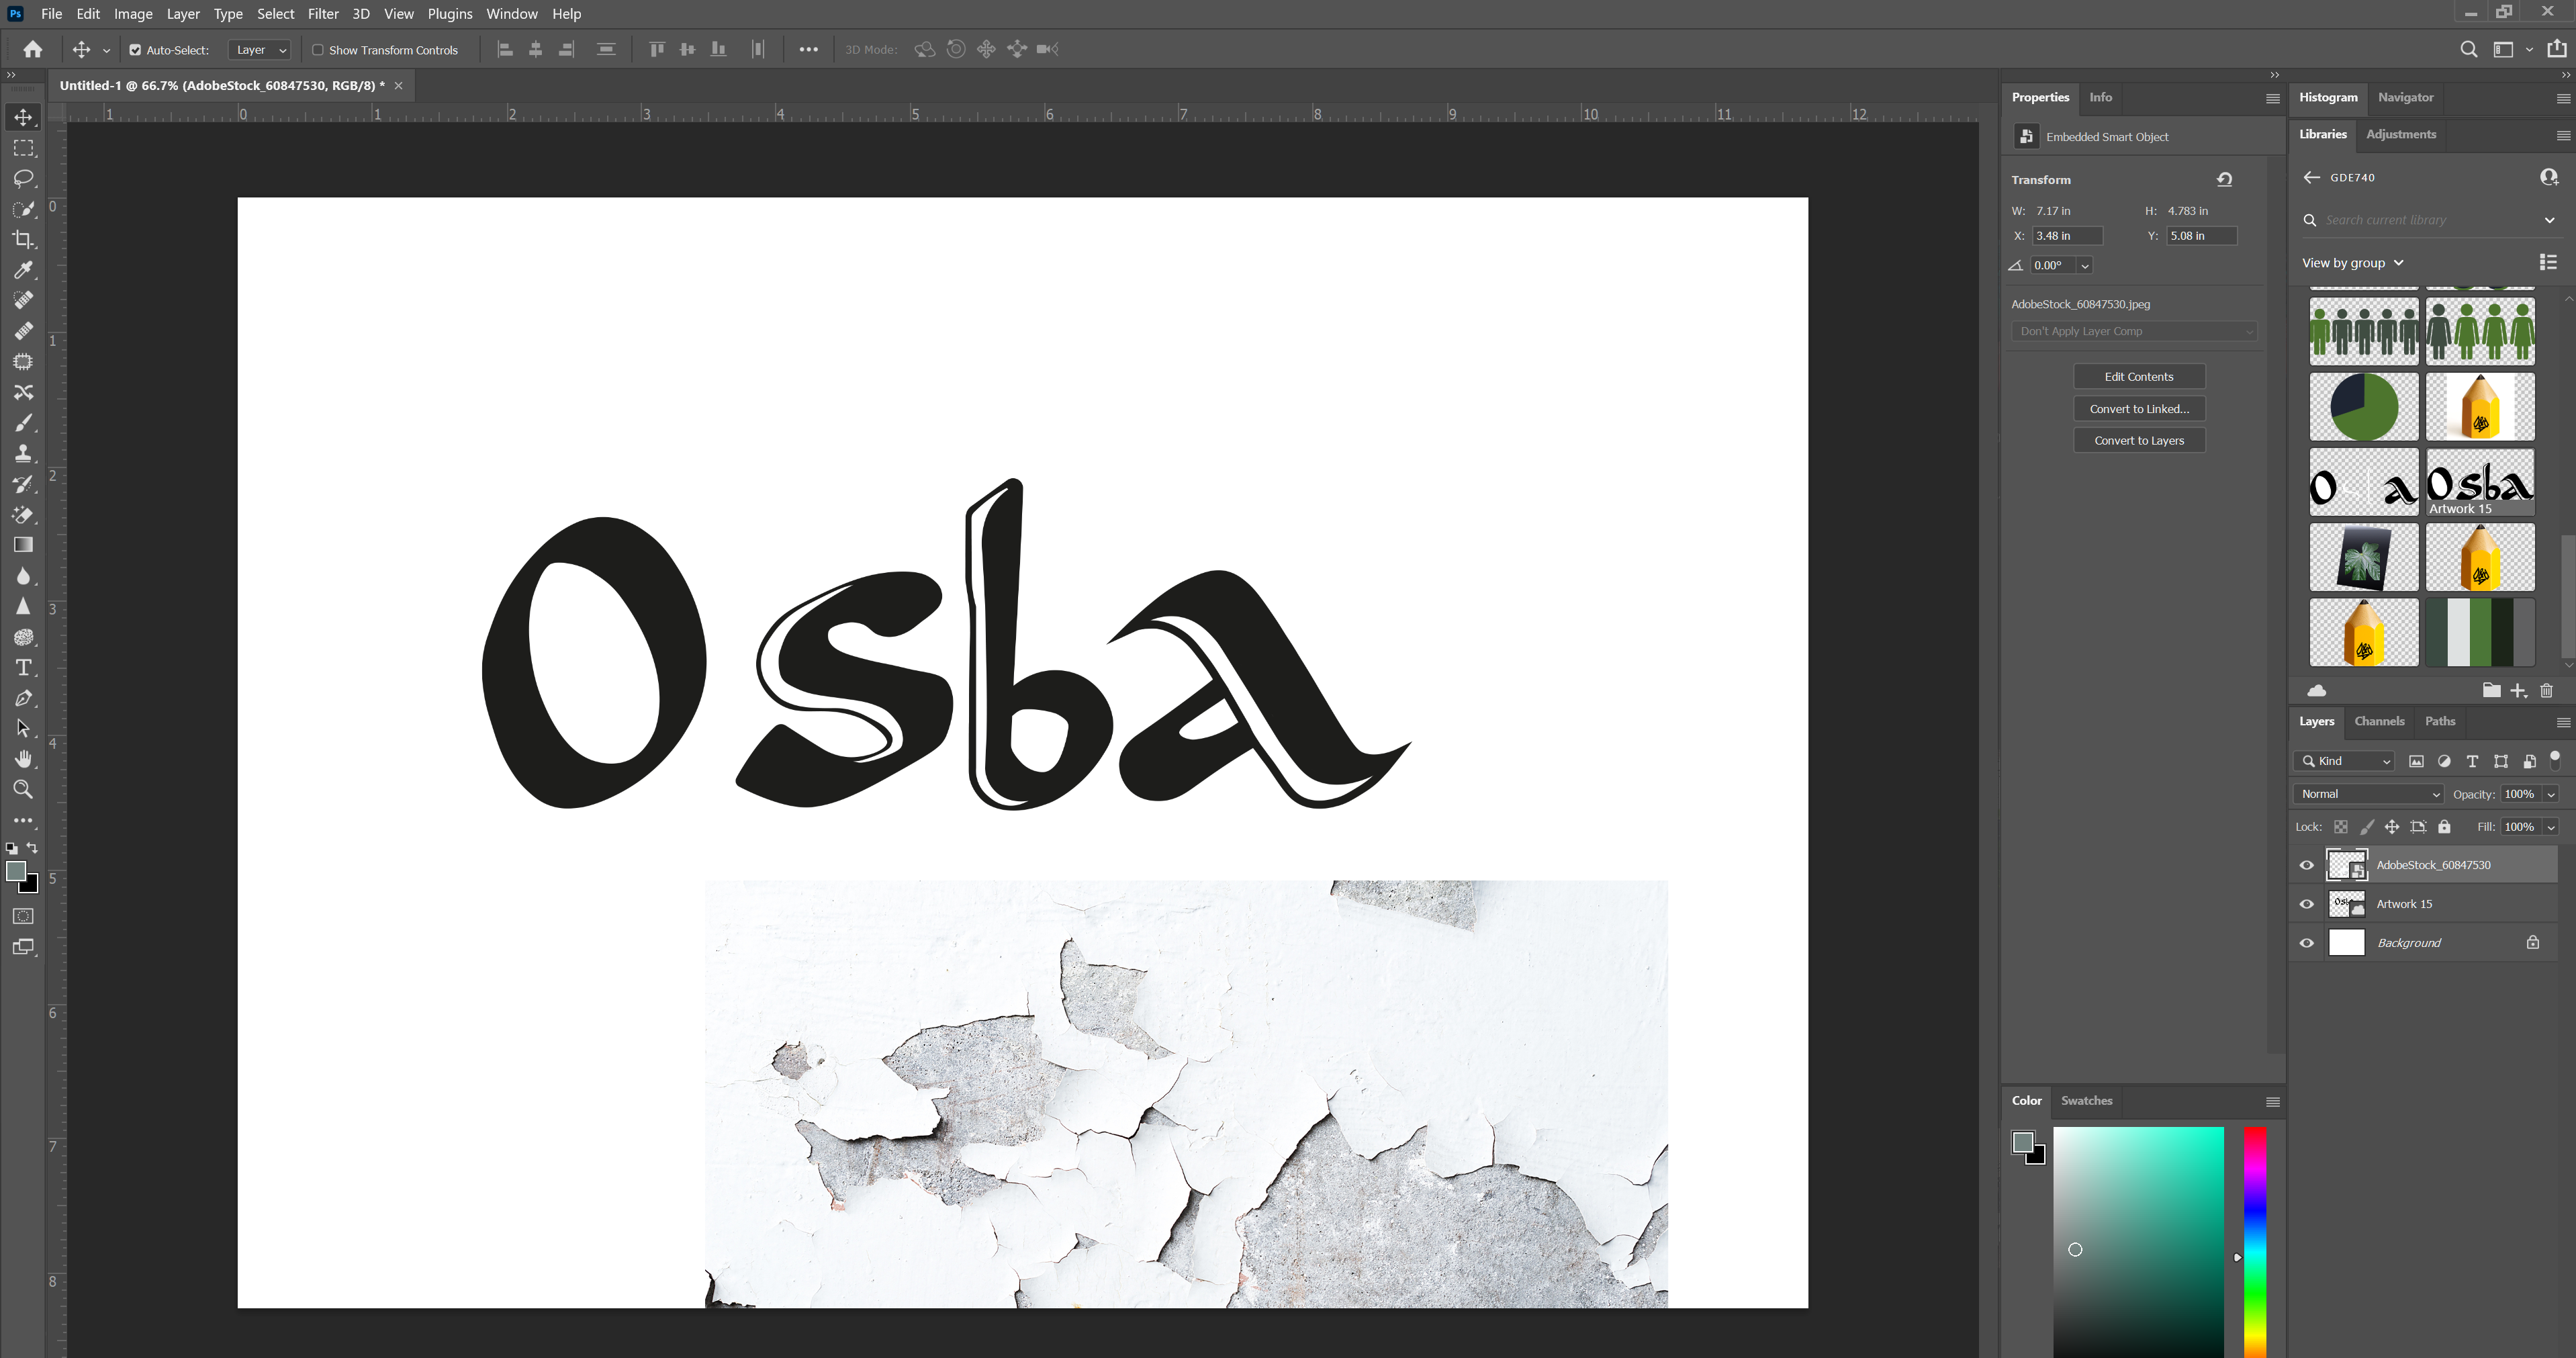This screenshot has width=2576, height=1358.
Task: Click the Edit Contents button
Action: (x=2138, y=377)
